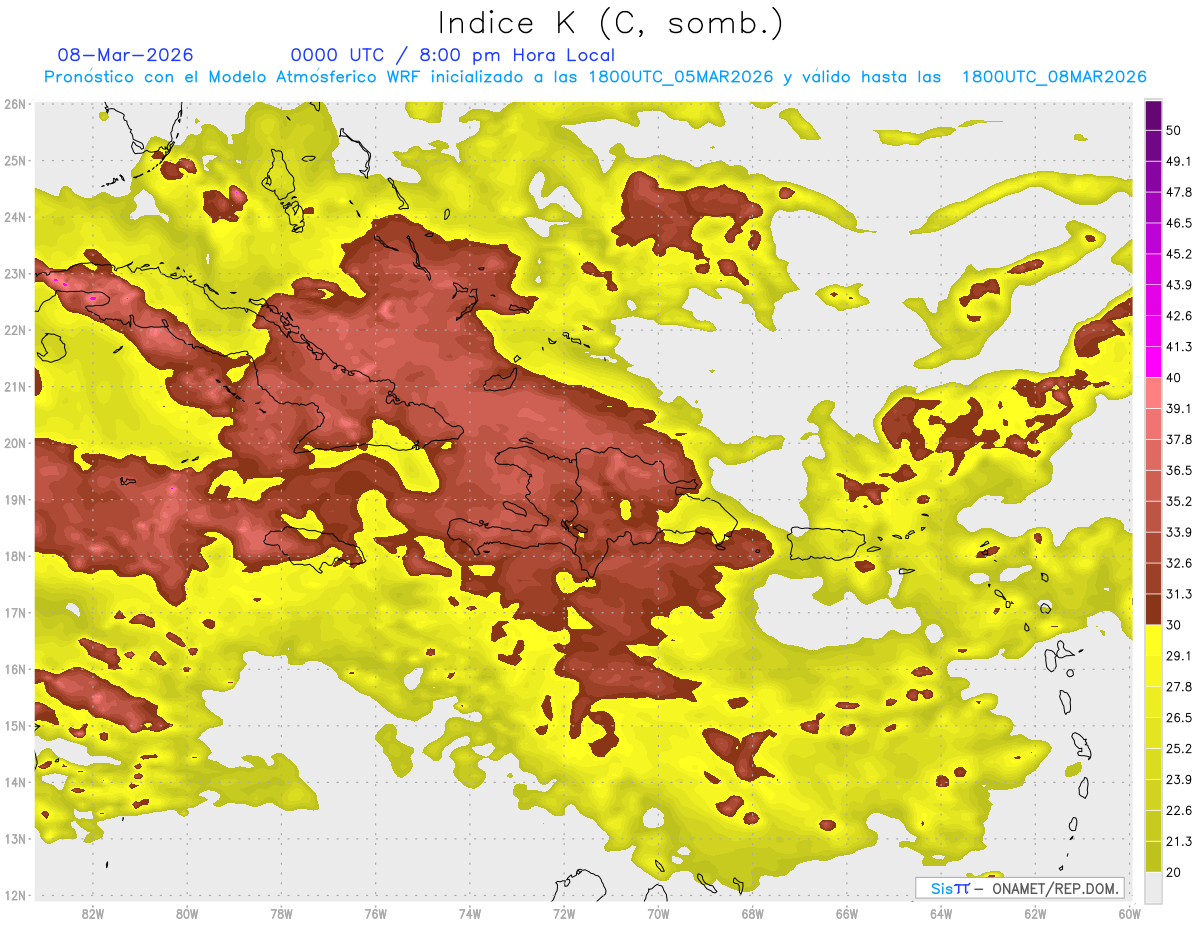
Task: Click the colorbar label "30"
Action: tap(1174, 625)
